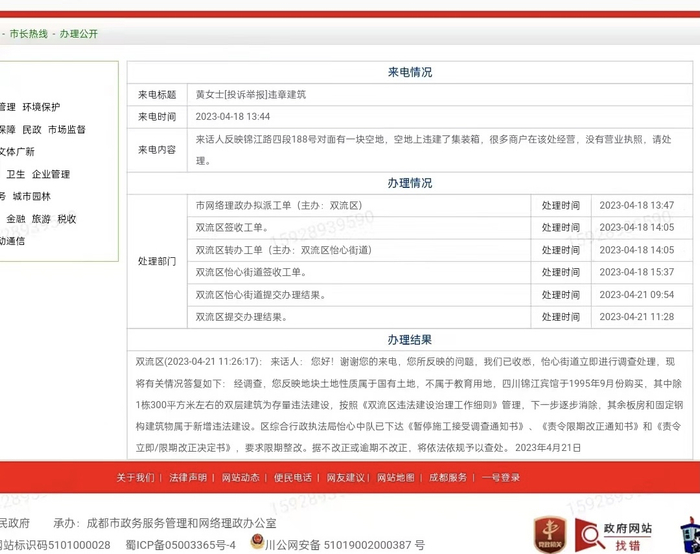Open the 蜀ICP备05003365号-4 link

tap(180, 545)
